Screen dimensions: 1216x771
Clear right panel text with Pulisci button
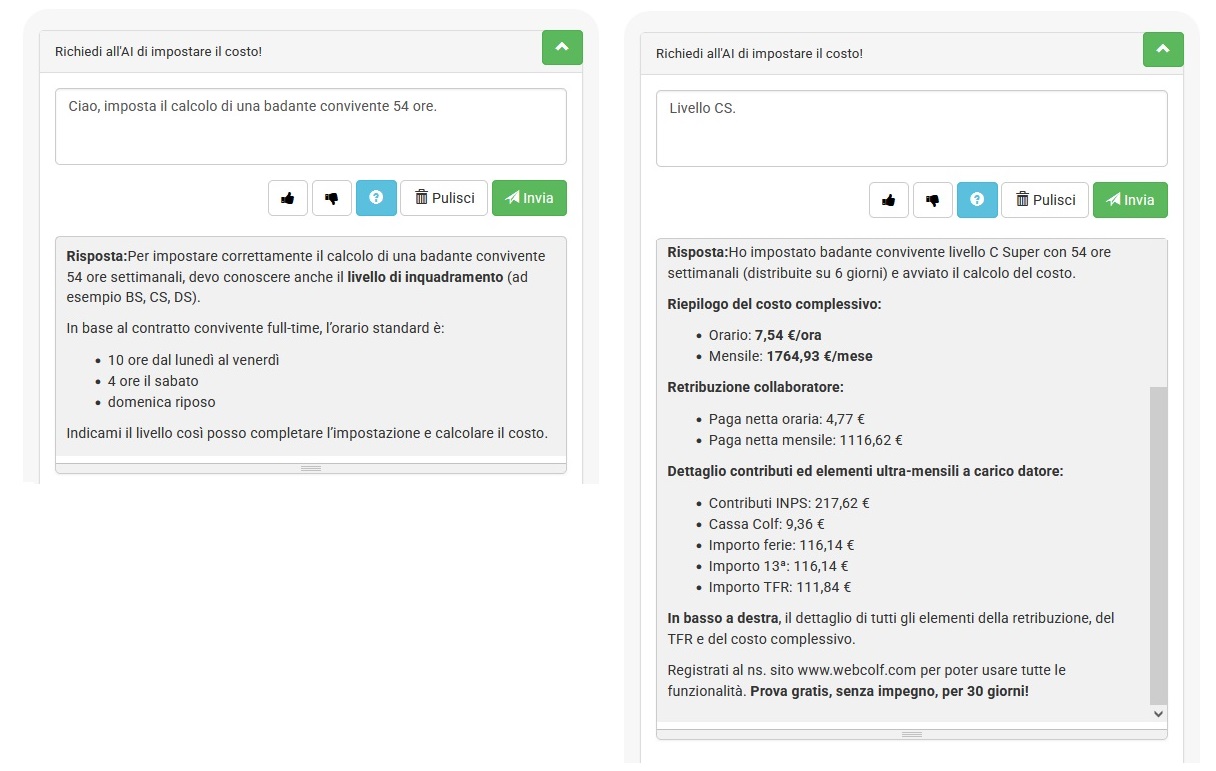[x=1045, y=200]
